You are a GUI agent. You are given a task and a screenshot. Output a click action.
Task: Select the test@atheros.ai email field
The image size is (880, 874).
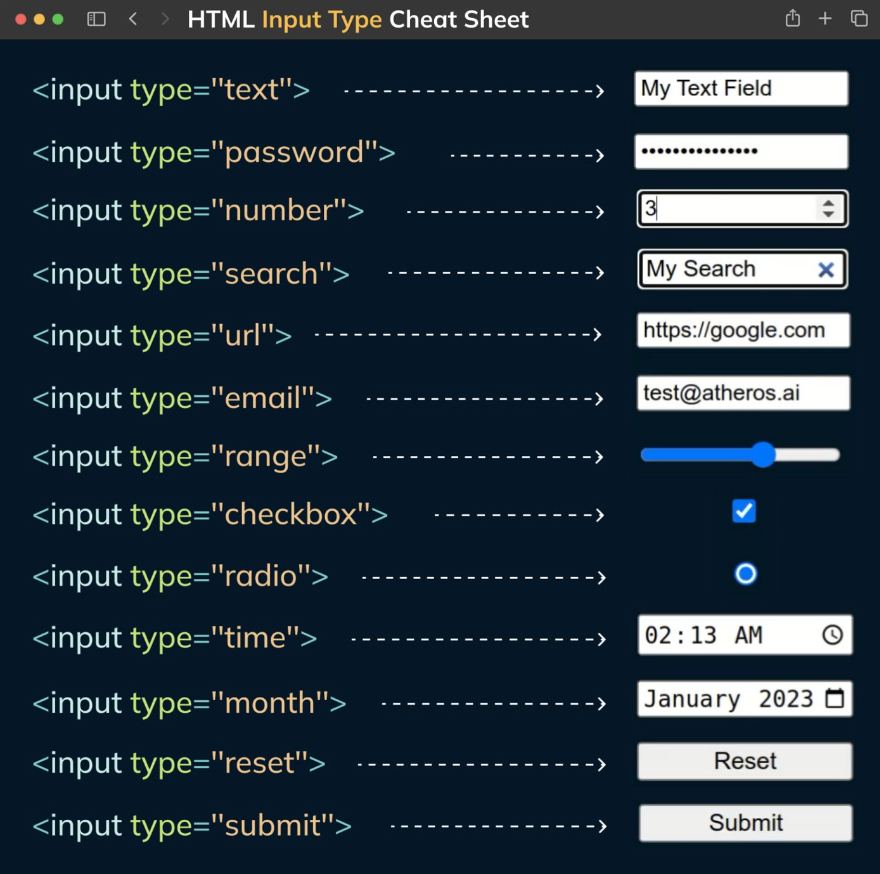(742, 394)
